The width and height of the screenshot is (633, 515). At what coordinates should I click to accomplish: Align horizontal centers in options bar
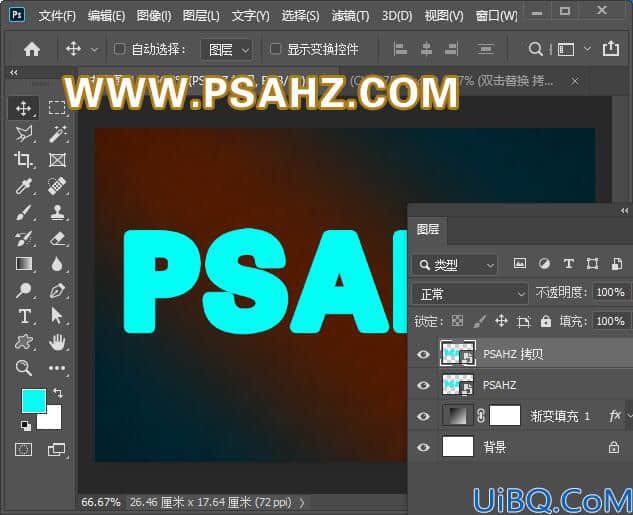click(x=426, y=49)
